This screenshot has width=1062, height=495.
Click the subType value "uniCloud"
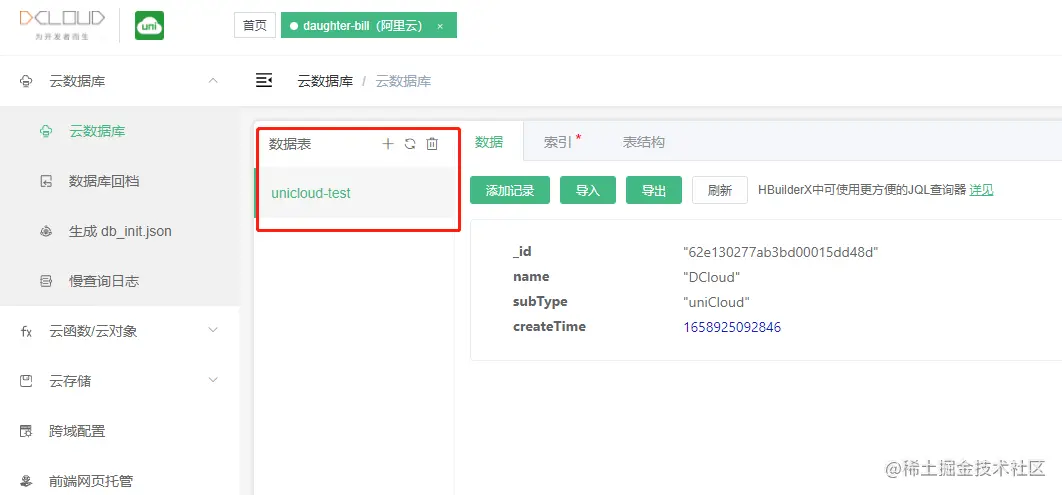717,302
